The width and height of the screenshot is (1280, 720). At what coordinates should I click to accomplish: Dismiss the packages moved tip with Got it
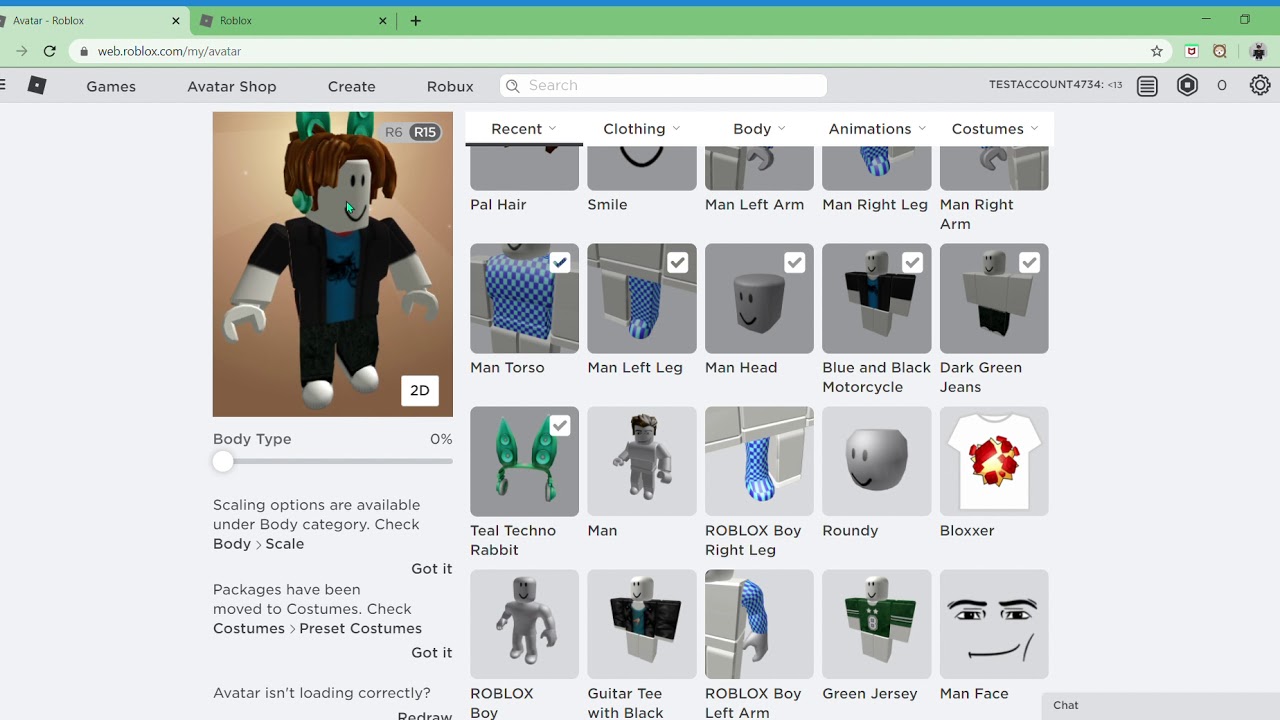pyautogui.click(x=432, y=653)
